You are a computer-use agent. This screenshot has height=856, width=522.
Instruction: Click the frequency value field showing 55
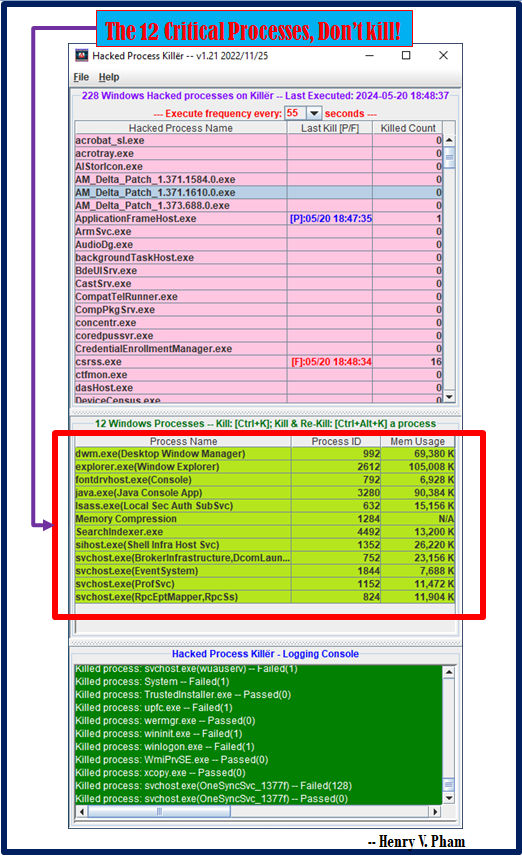(295, 113)
